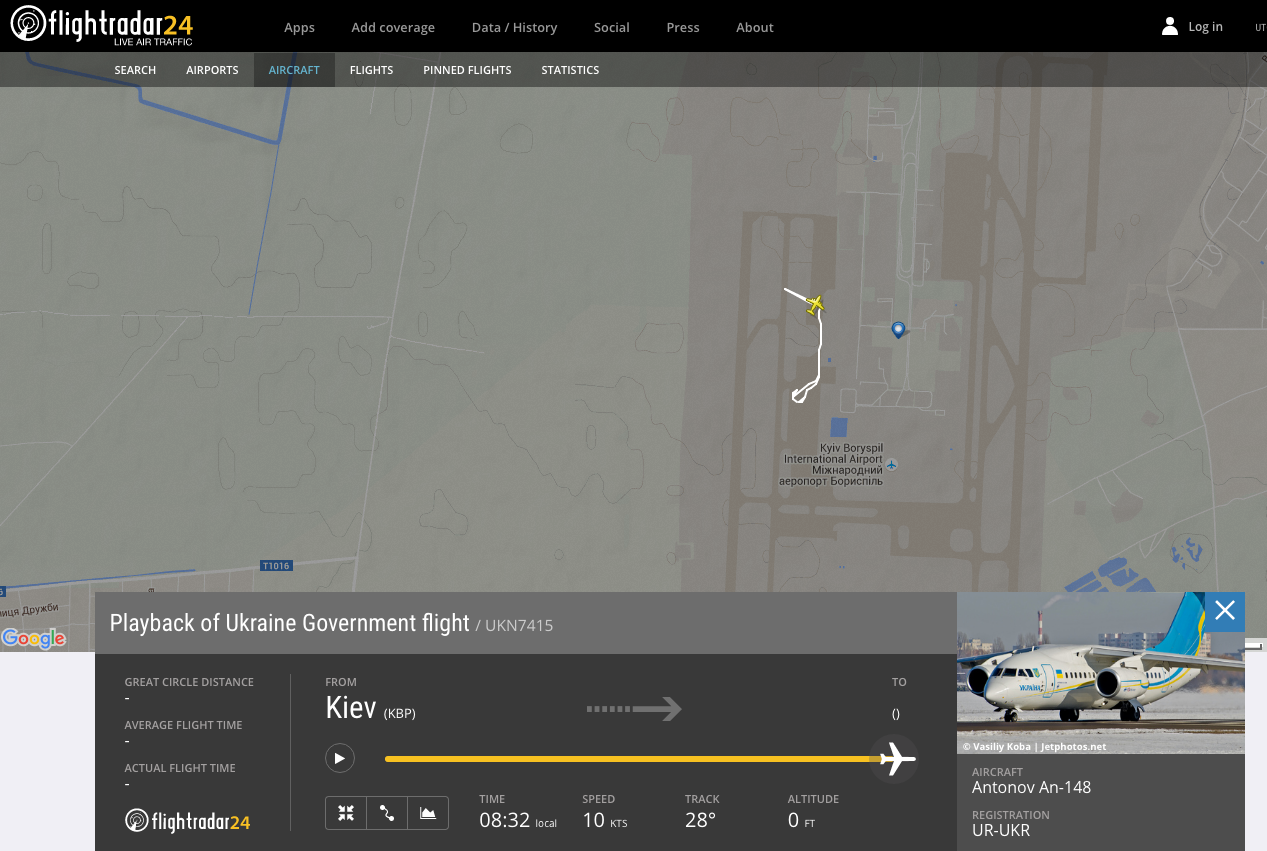Click the Antonov An-148 aircraft text
This screenshot has width=1267, height=851.
click(1031, 787)
